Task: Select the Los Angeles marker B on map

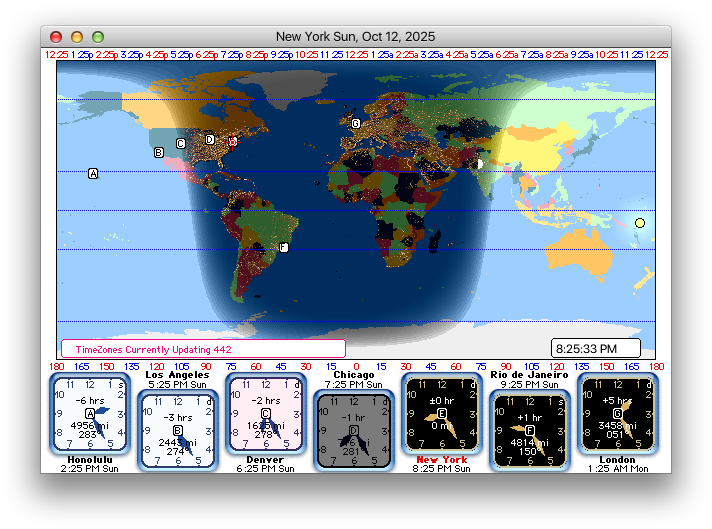Action: point(158,153)
